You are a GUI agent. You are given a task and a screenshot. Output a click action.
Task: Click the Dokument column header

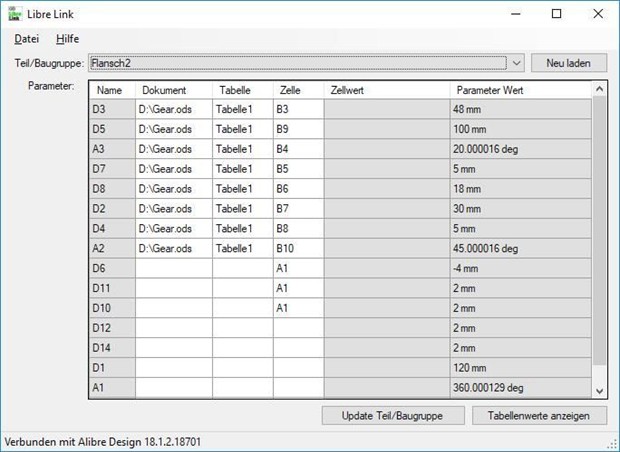pyautogui.click(x=174, y=90)
